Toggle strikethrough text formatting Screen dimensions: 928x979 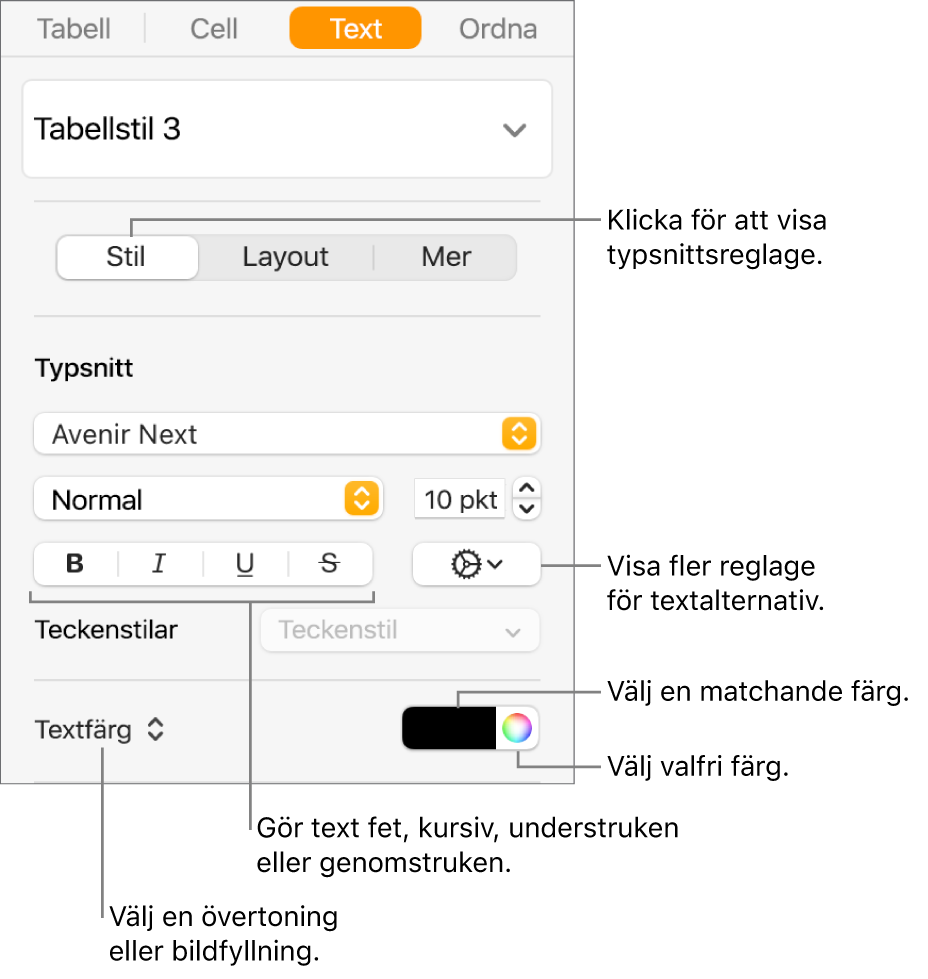pos(329,564)
